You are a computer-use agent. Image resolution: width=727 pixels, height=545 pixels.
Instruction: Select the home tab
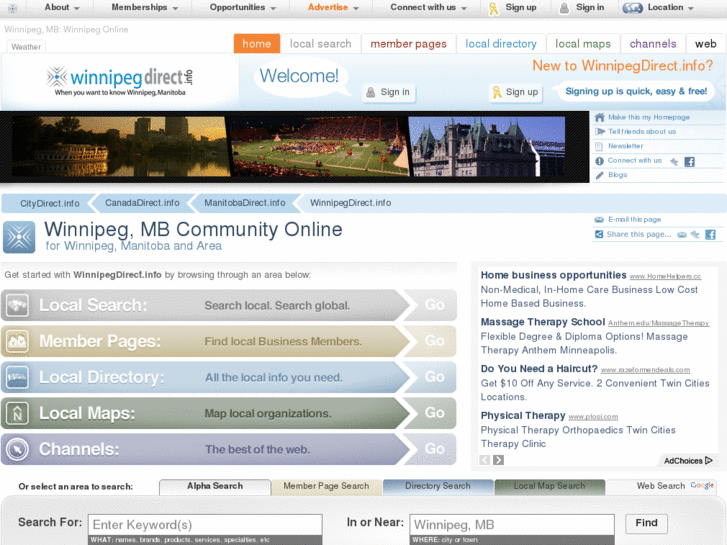(x=256, y=44)
